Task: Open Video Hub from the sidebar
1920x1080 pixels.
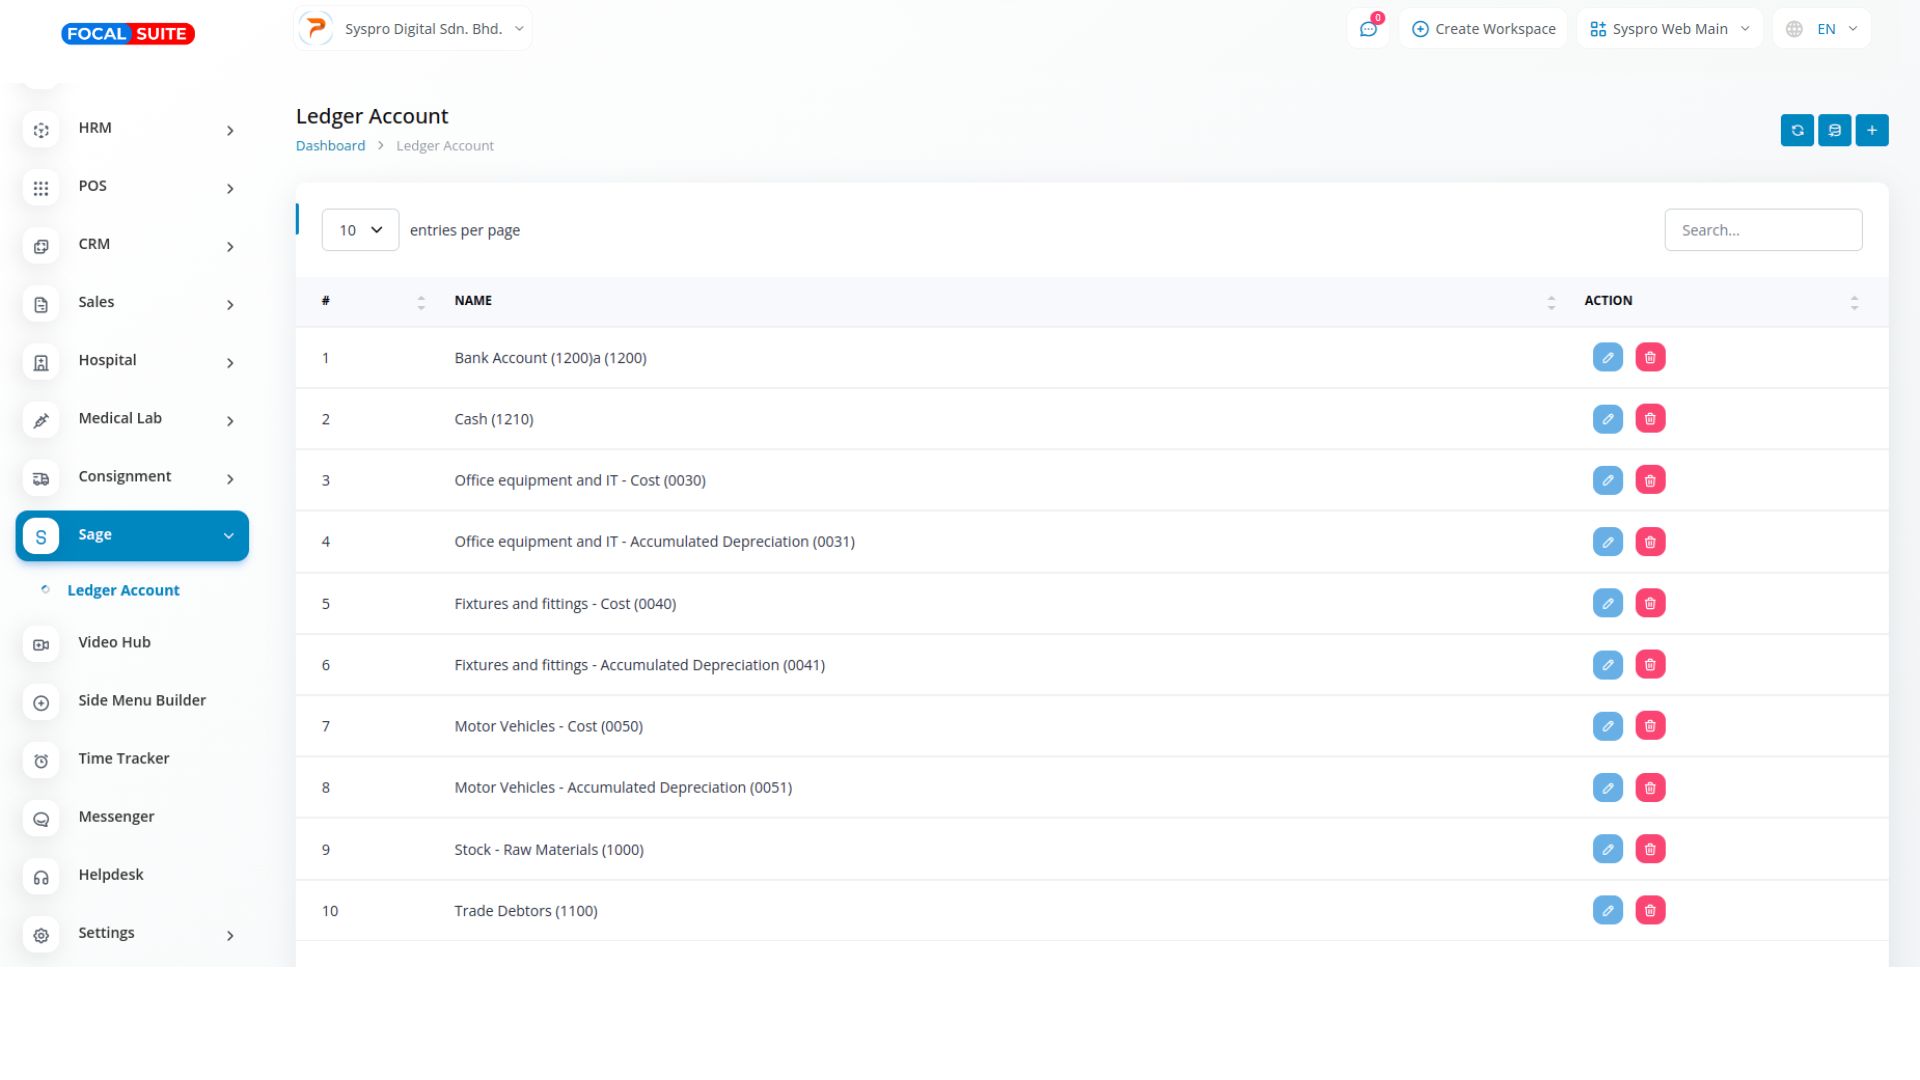Action: (x=114, y=642)
